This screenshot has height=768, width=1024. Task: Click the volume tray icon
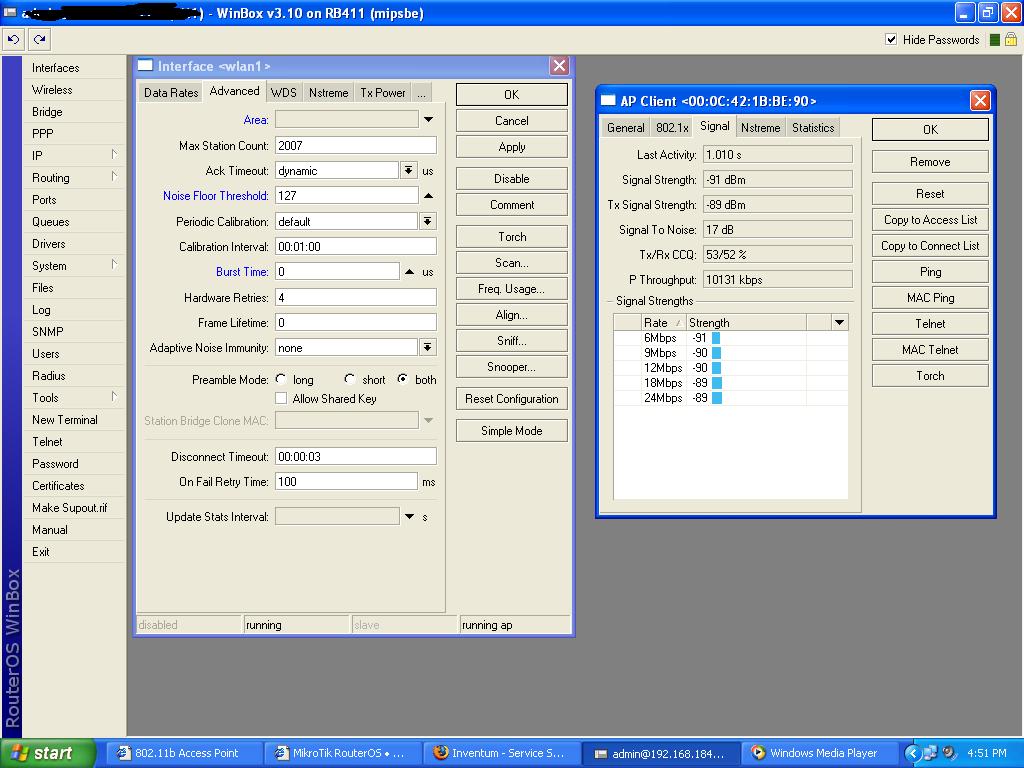949,753
